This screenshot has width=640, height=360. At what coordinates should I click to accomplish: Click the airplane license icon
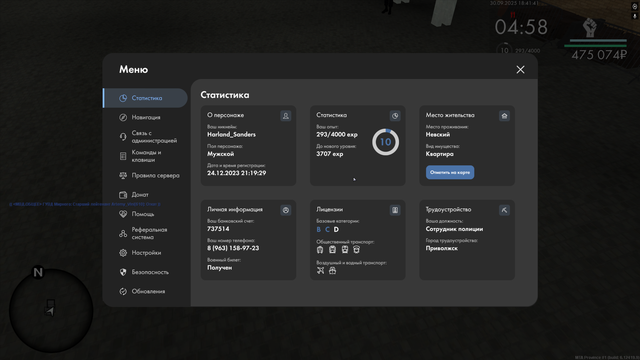[x=320, y=270]
